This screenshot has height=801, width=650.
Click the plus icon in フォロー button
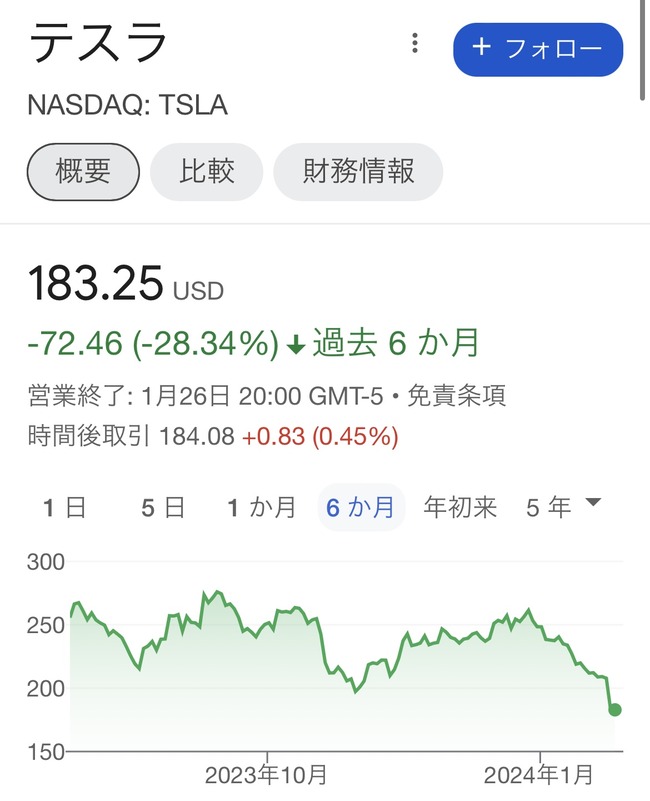(x=481, y=47)
